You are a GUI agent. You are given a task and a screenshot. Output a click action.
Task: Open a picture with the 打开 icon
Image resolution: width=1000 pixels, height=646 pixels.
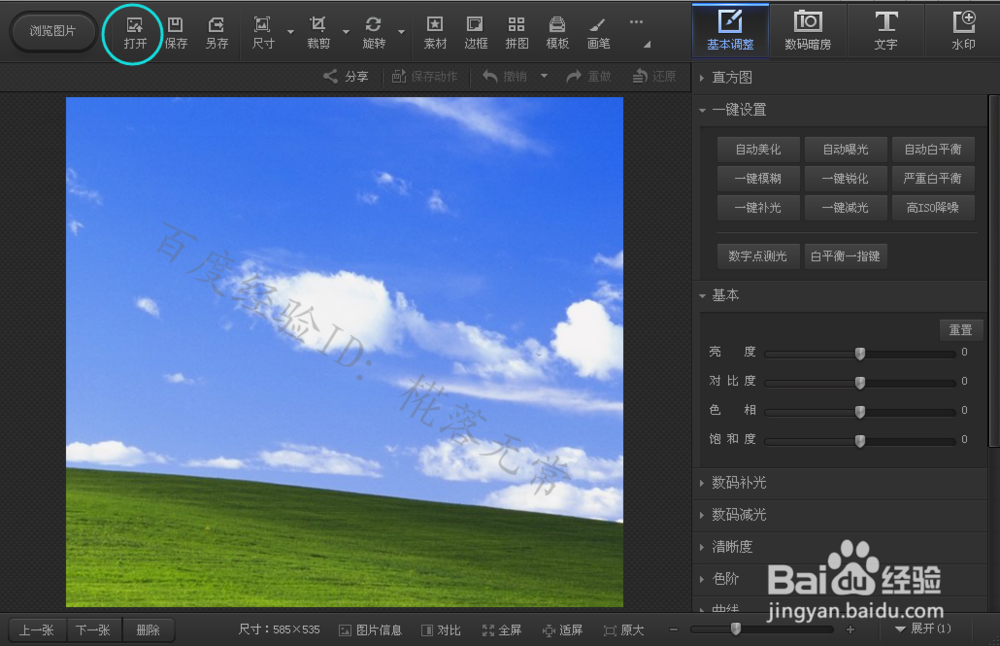pyautogui.click(x=135, y=33)
